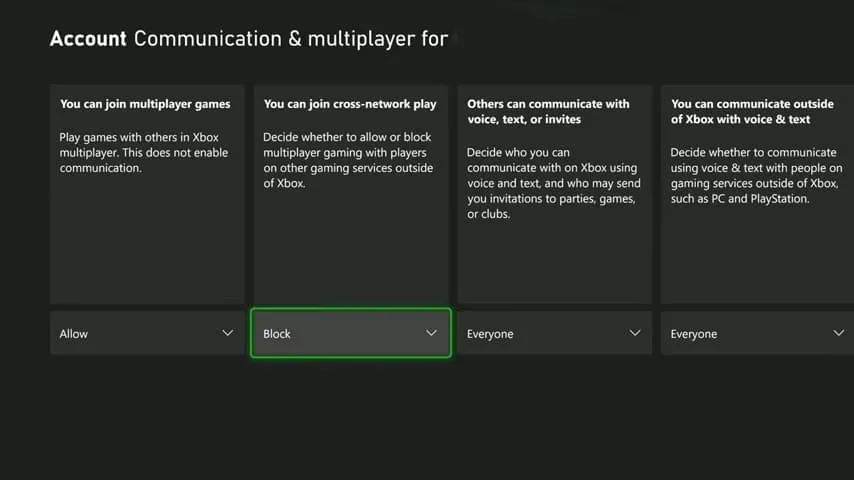
Task: Expand the Everyone dropdown for outside-Xbox communication
Action: coord(757,333)
